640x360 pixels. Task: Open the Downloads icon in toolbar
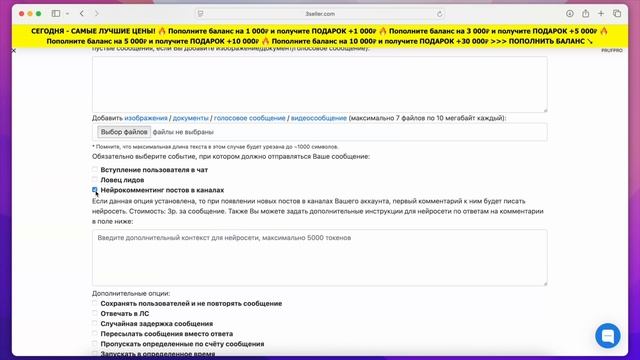[570, 13]
